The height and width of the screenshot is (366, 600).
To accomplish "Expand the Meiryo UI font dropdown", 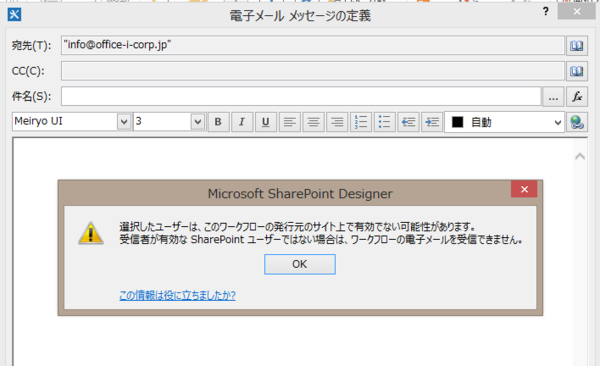I will 124,122.
